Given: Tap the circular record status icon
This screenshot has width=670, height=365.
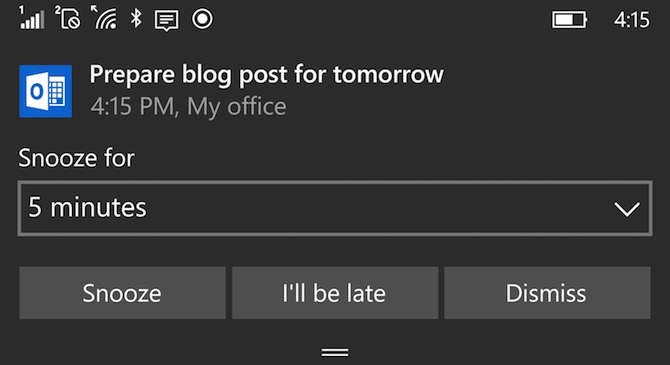Looking at the screenshot, I should click(x=202, y=19).
